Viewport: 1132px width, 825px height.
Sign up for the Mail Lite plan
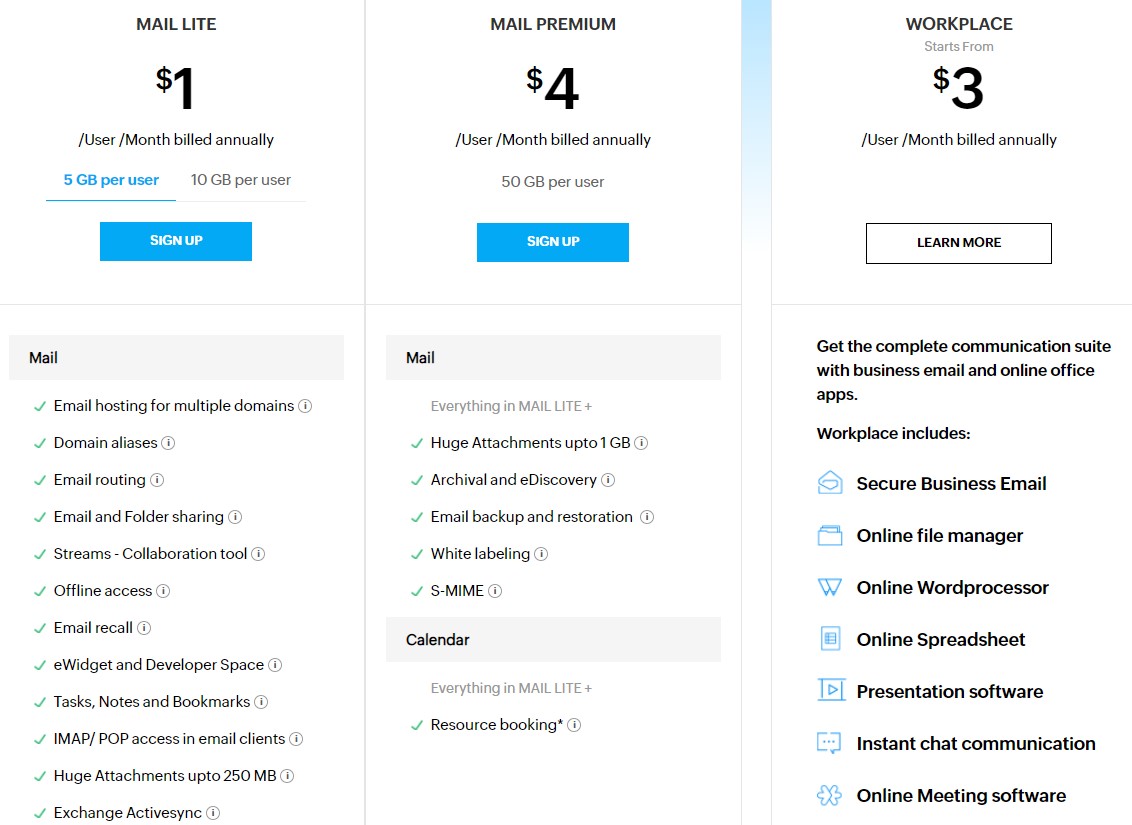pos(176,241)
